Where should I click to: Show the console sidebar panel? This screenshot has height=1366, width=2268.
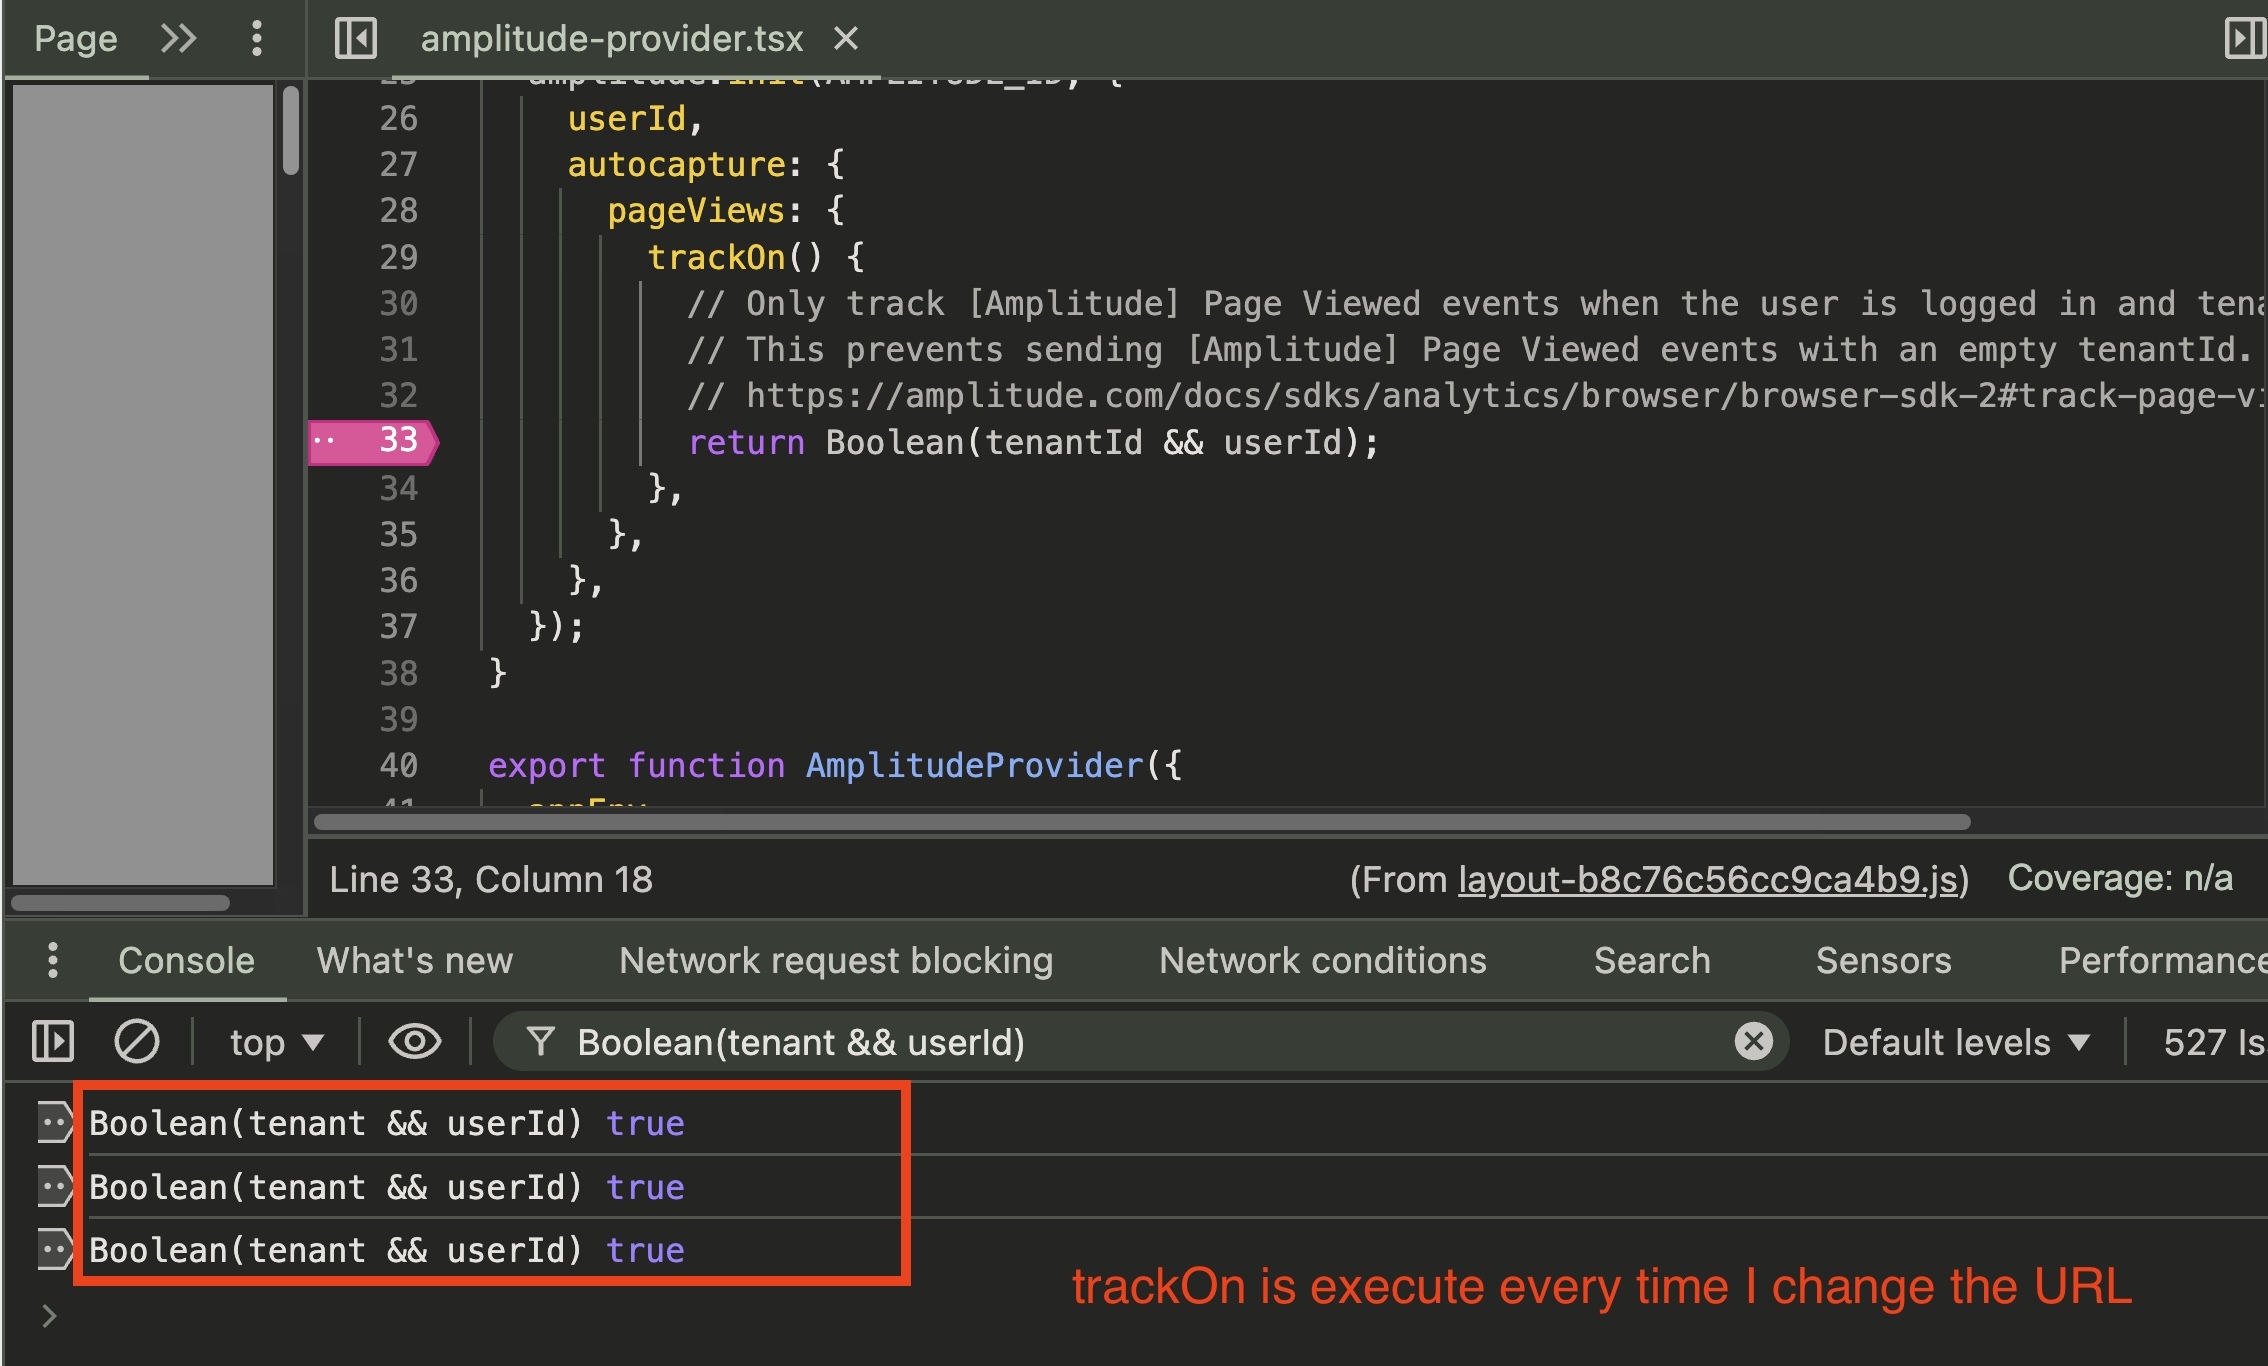[x=53, y=1042]
